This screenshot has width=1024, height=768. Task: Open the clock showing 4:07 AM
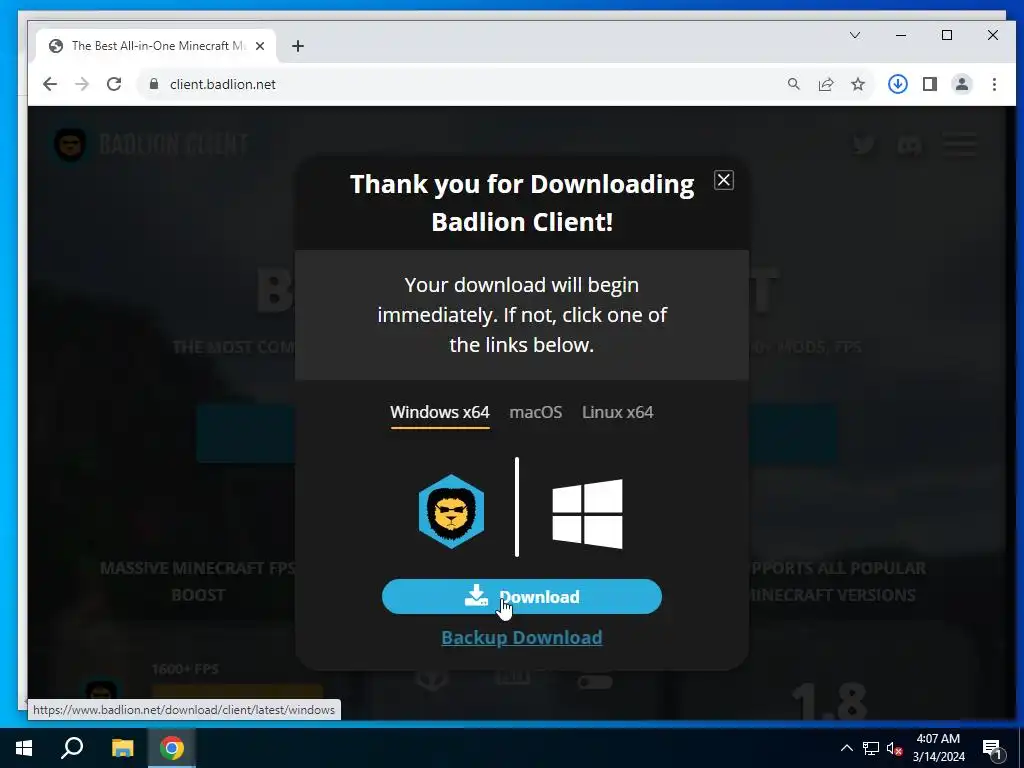point(938,748)
